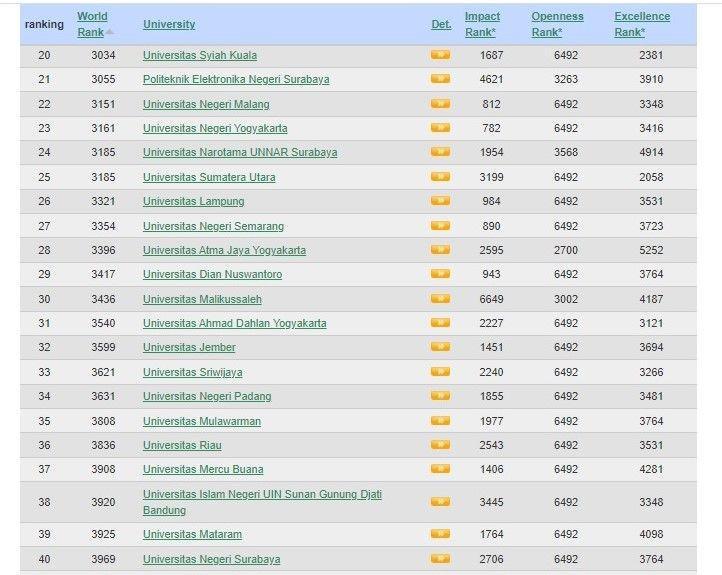Open details icon for Universitas Negeri Malang
Screen dimensions: 722x575
tap(440, 104)
